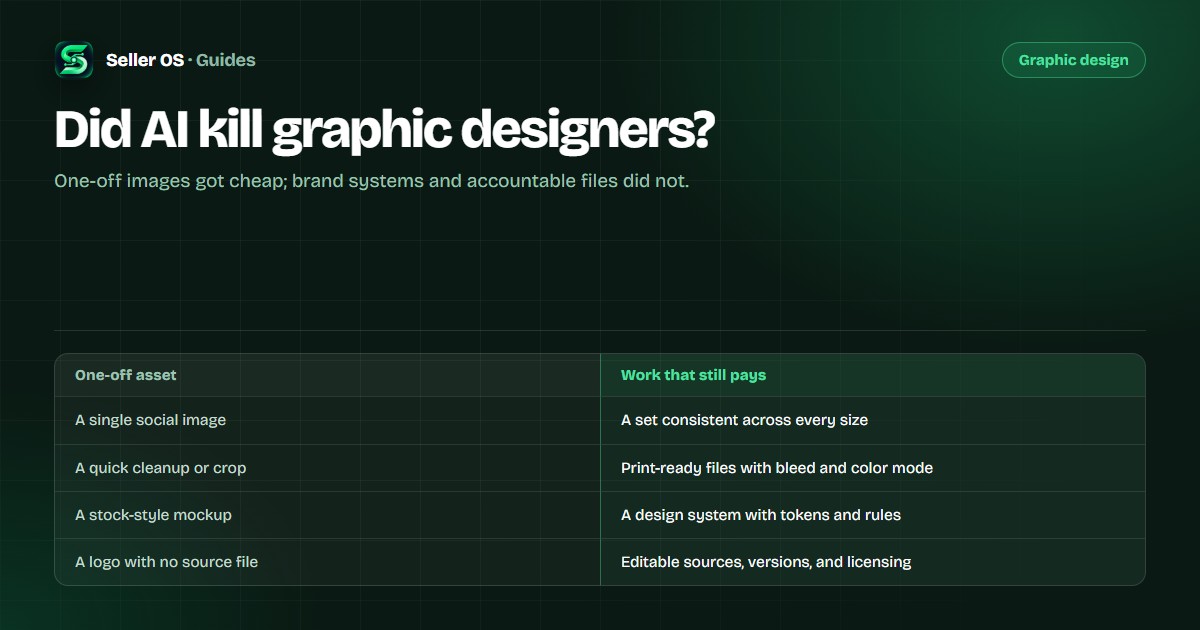Open the Guides section link
This screenshot has width=1200, height=630.
pos(226,60)
